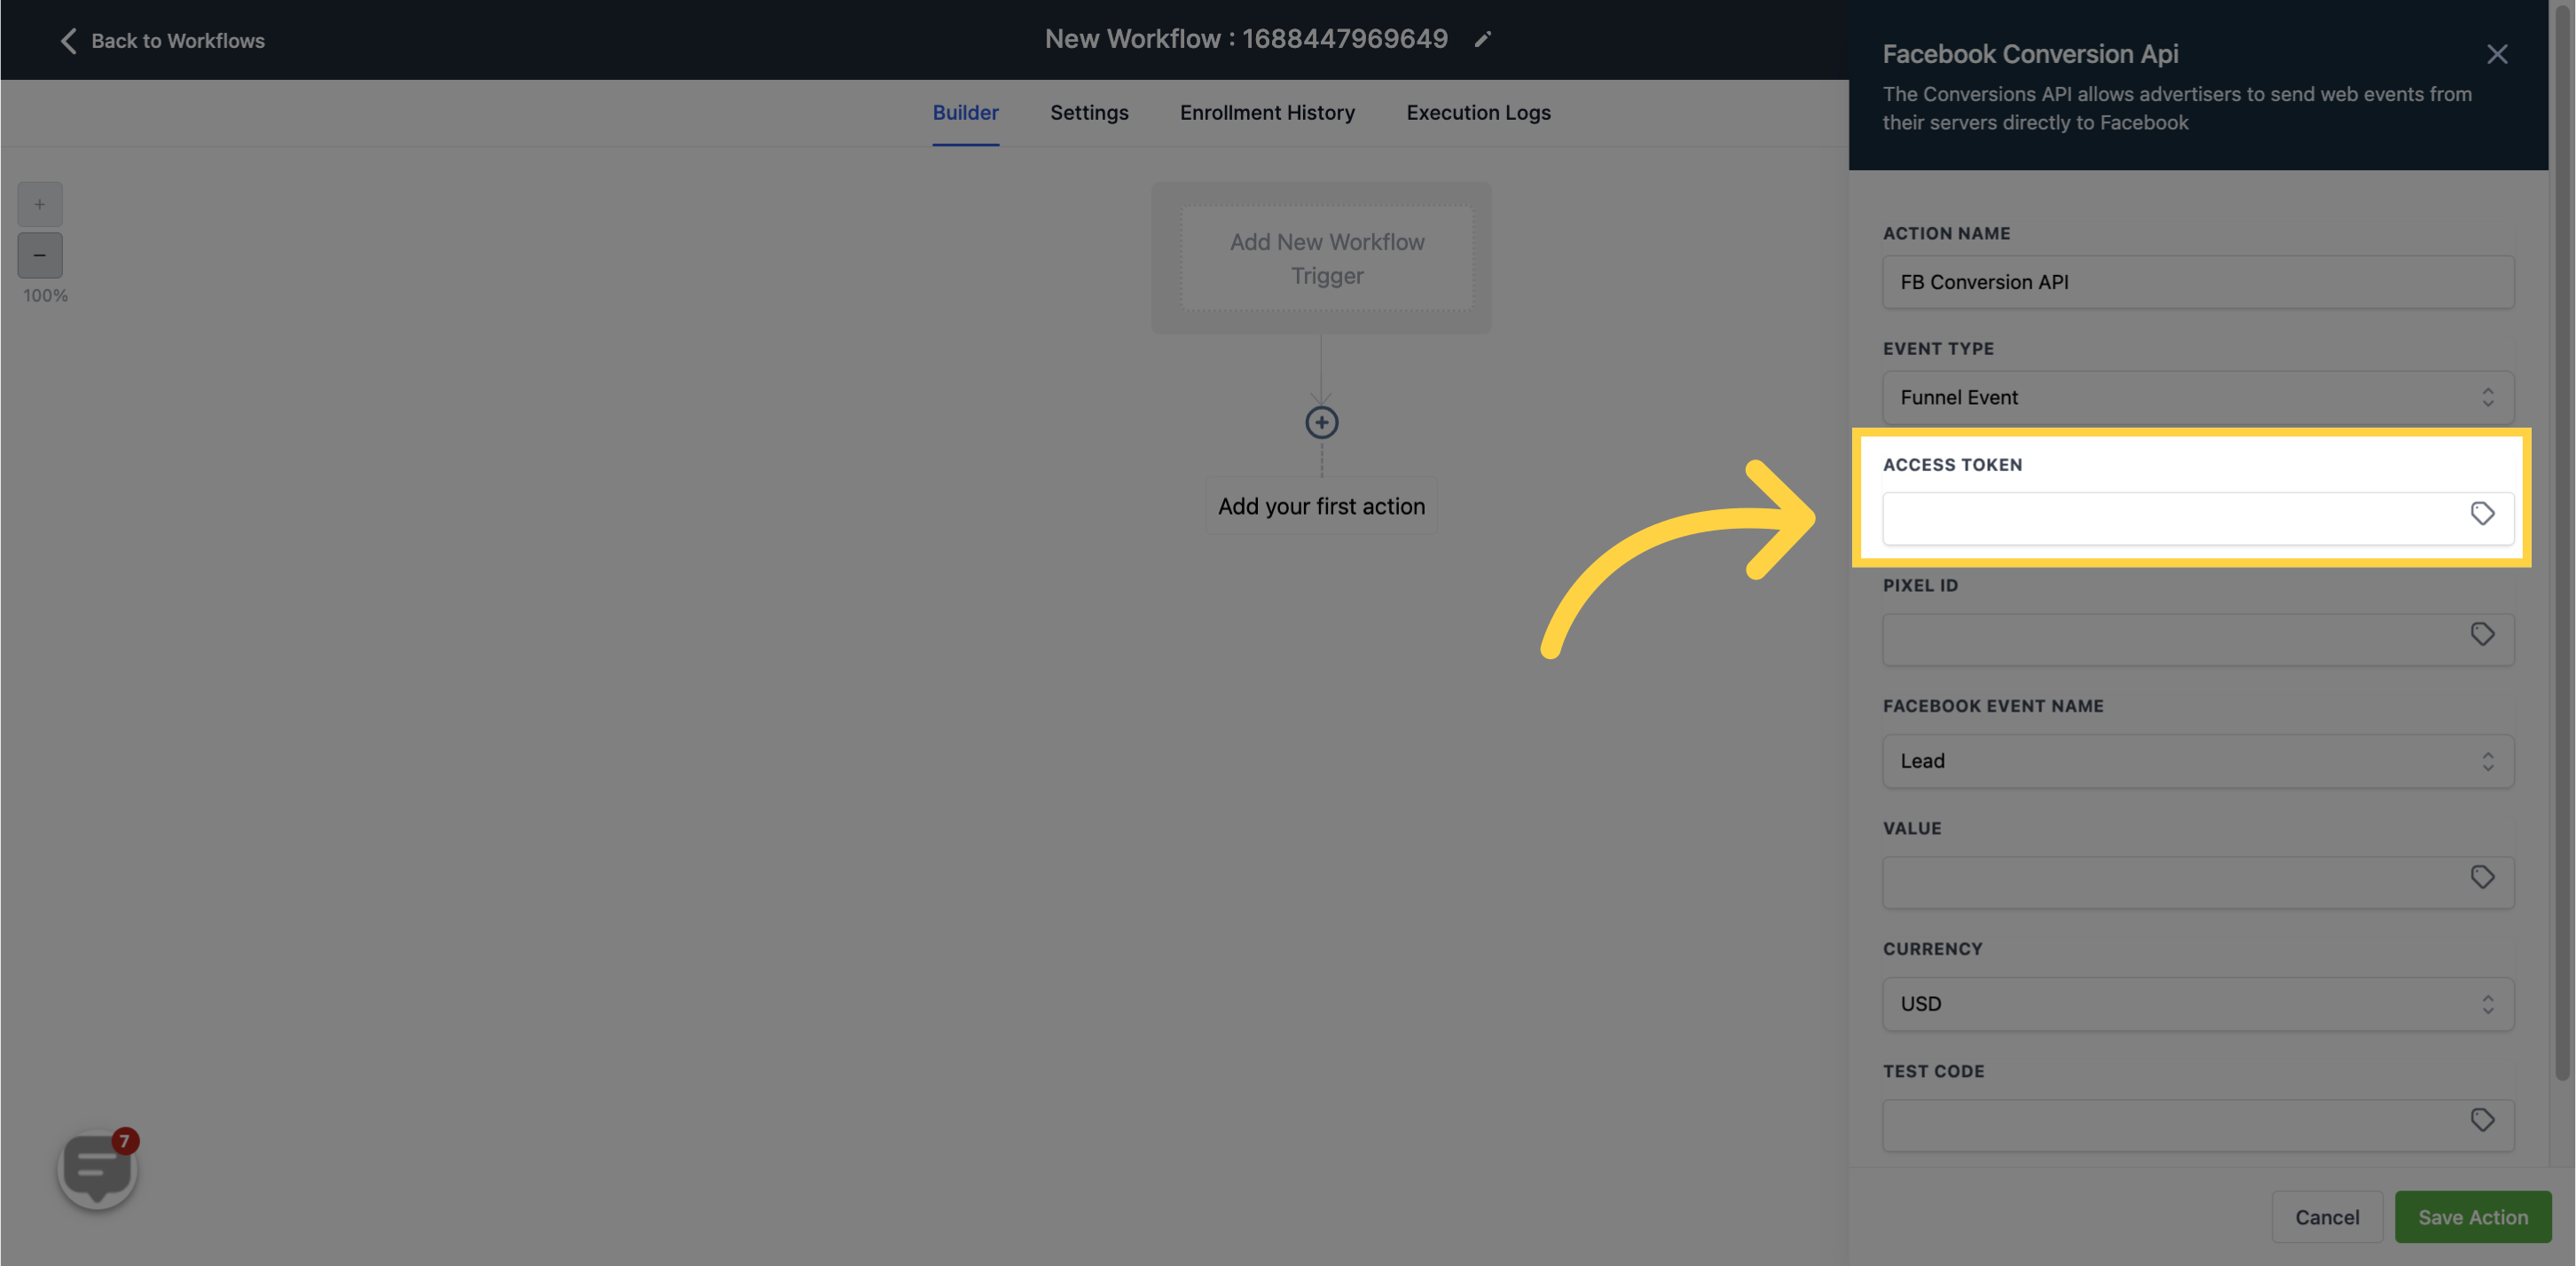Click the tag icon next to Test Code
2576x1266 pixels.
(x=2482, y=1120)
